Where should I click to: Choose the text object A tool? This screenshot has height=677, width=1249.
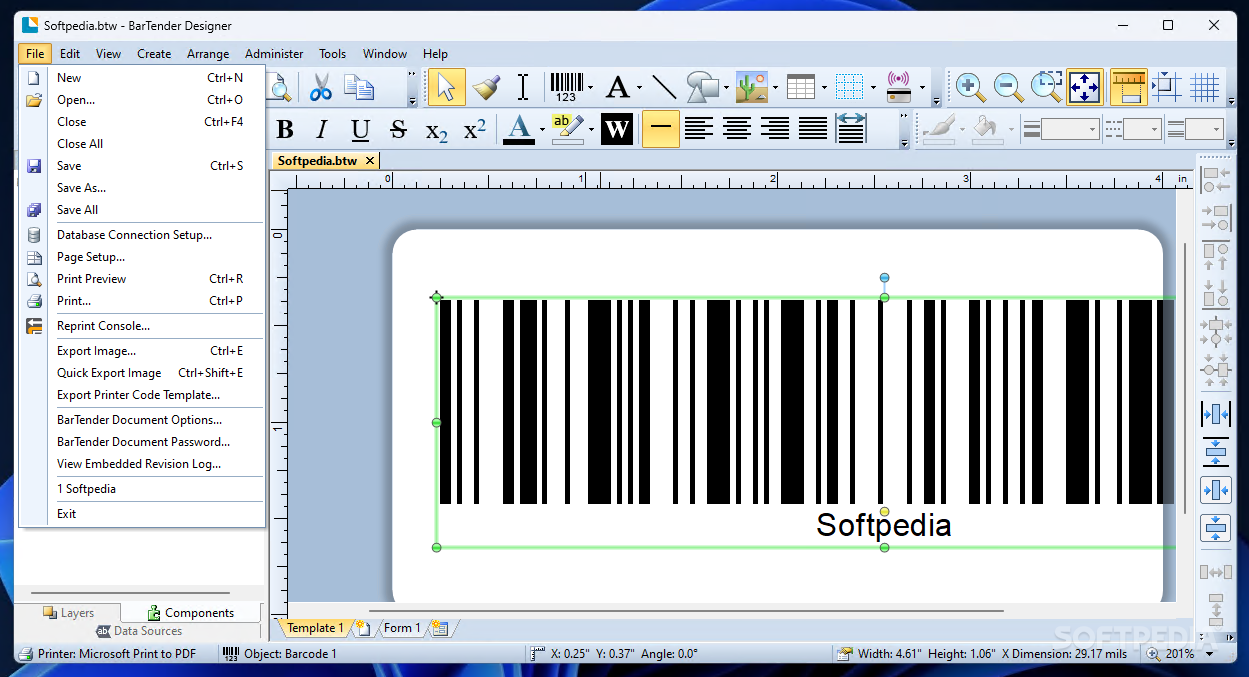(618, 87)
